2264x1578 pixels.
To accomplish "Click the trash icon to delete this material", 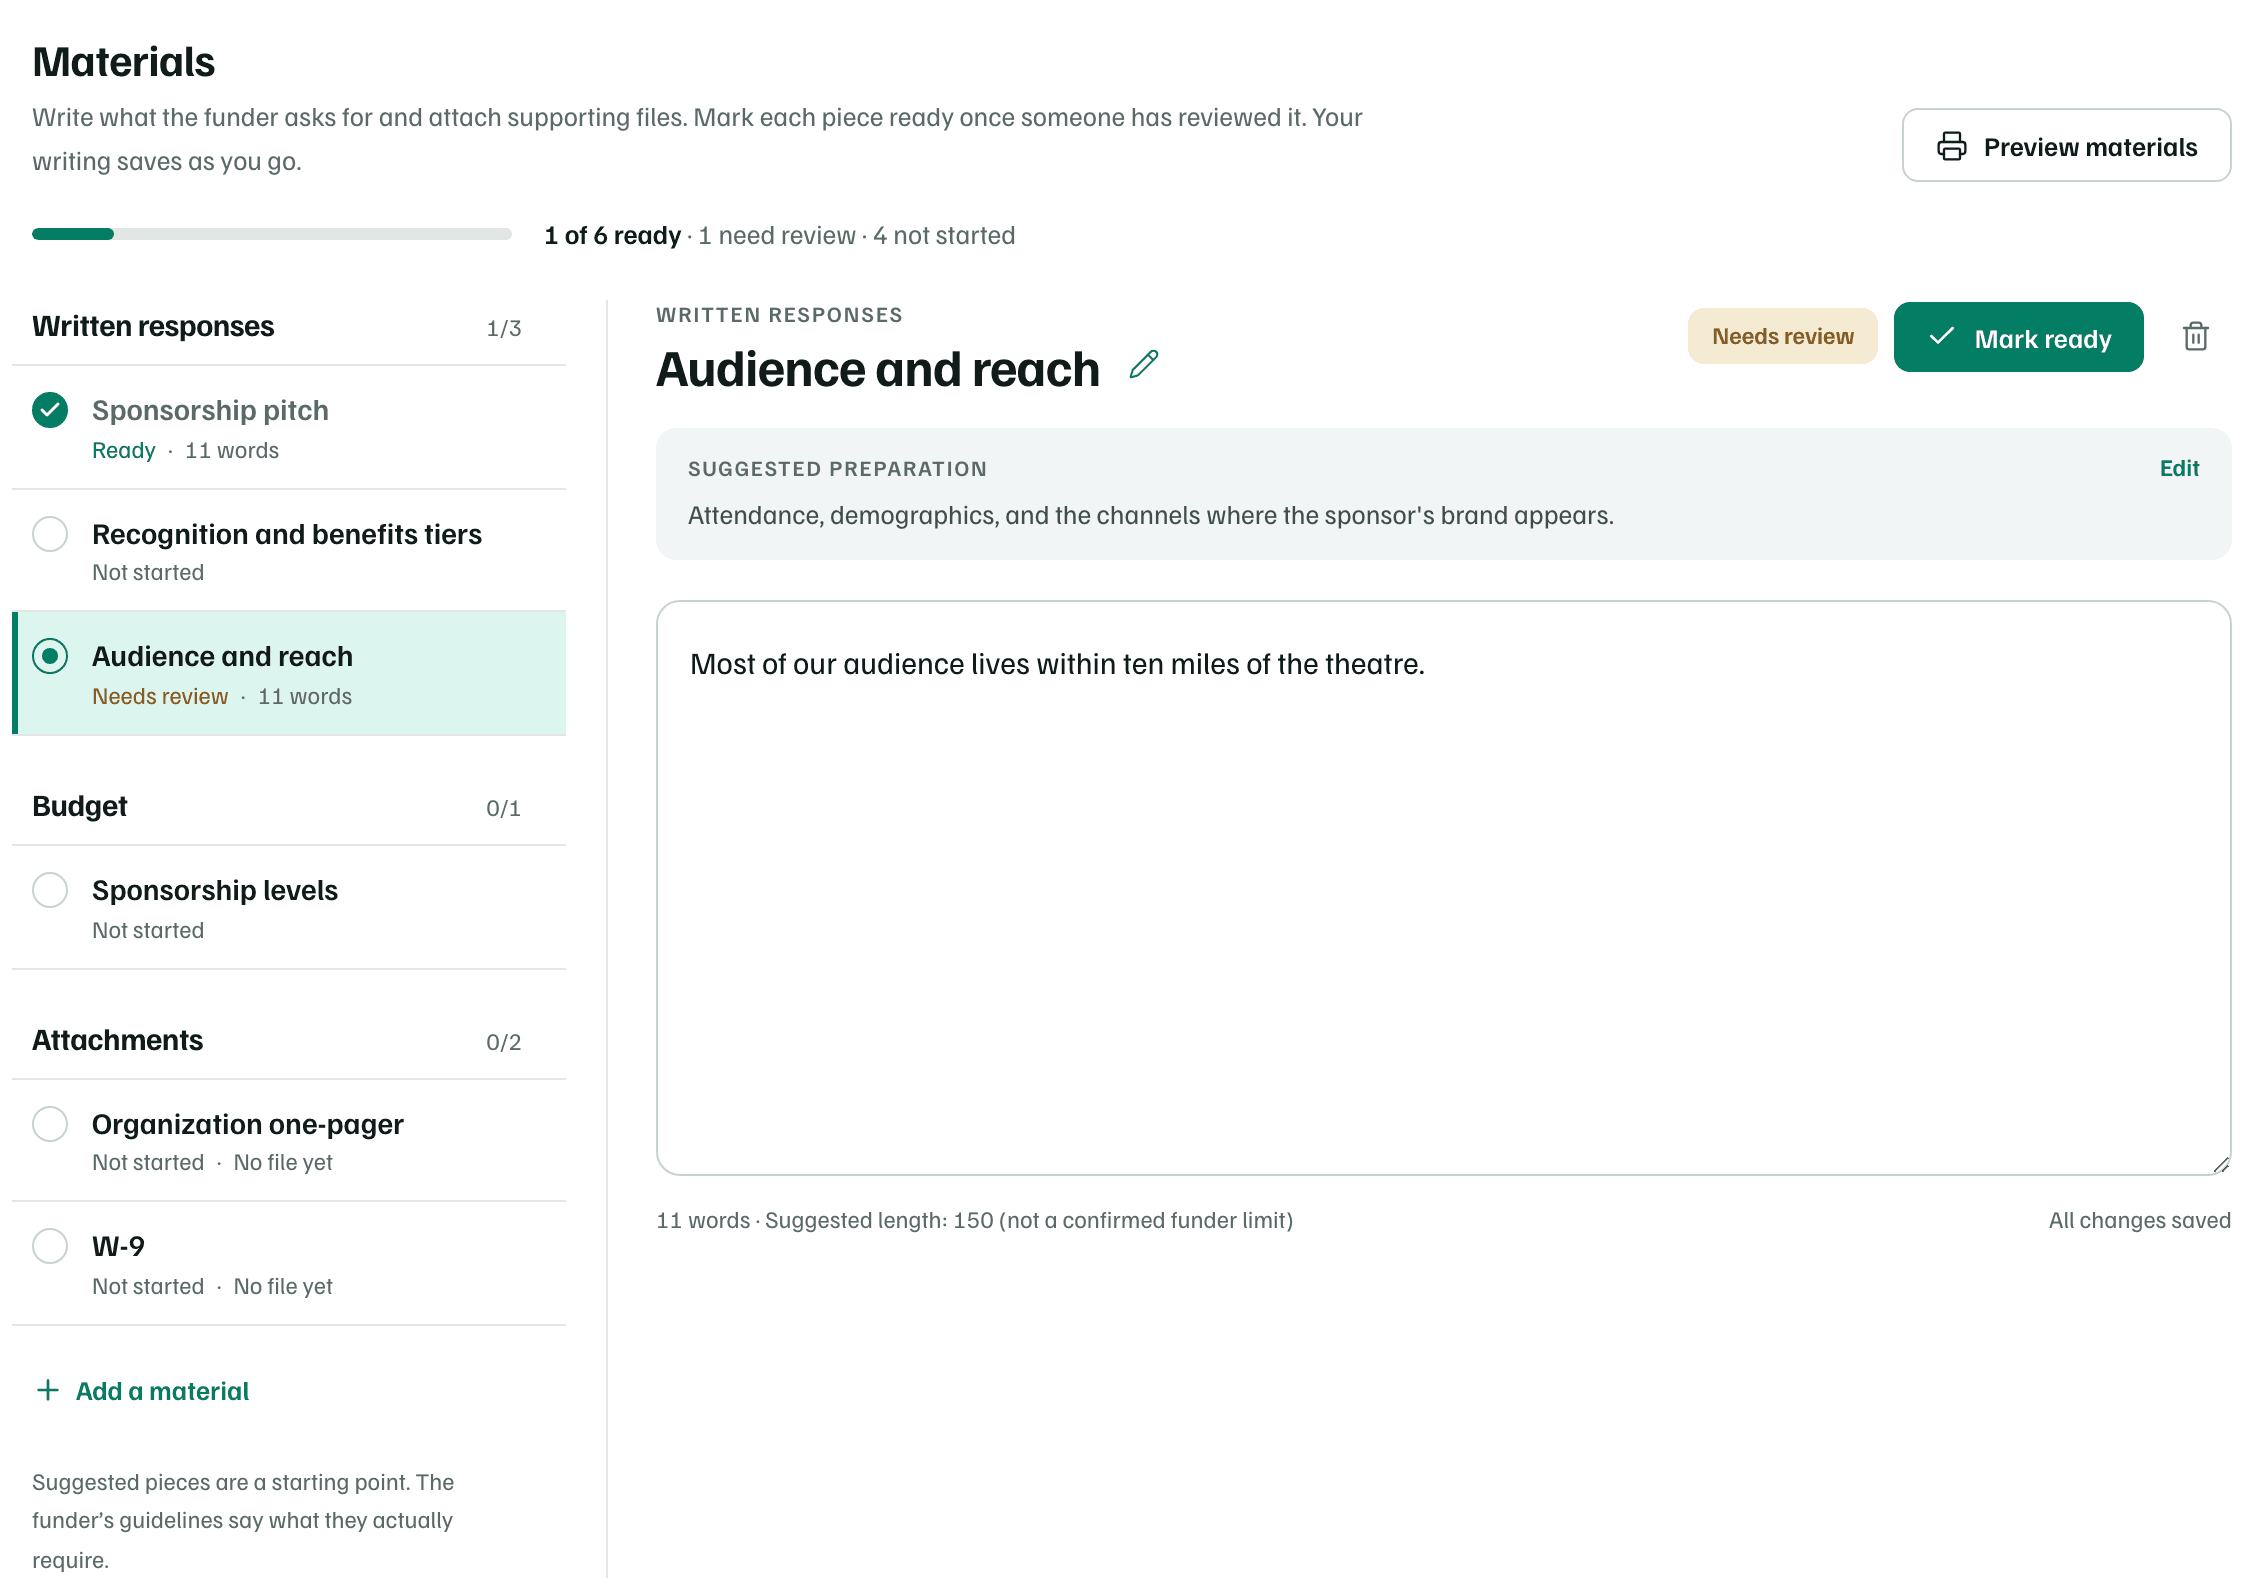I will point(2196,336).
